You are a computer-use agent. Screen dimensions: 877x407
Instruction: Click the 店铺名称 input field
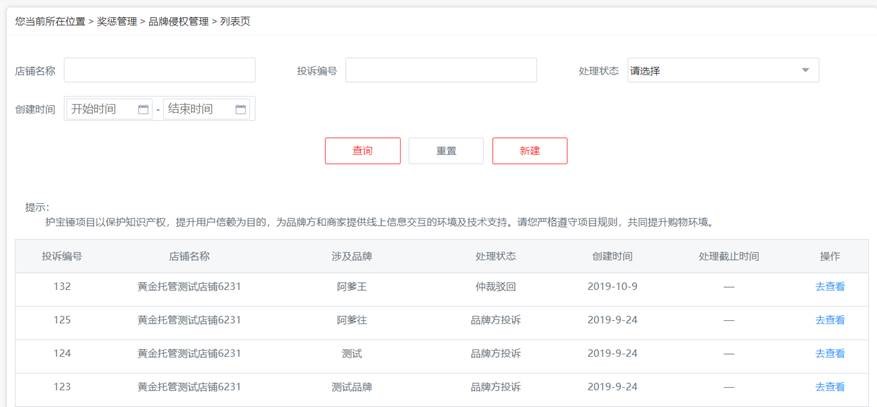159,70
